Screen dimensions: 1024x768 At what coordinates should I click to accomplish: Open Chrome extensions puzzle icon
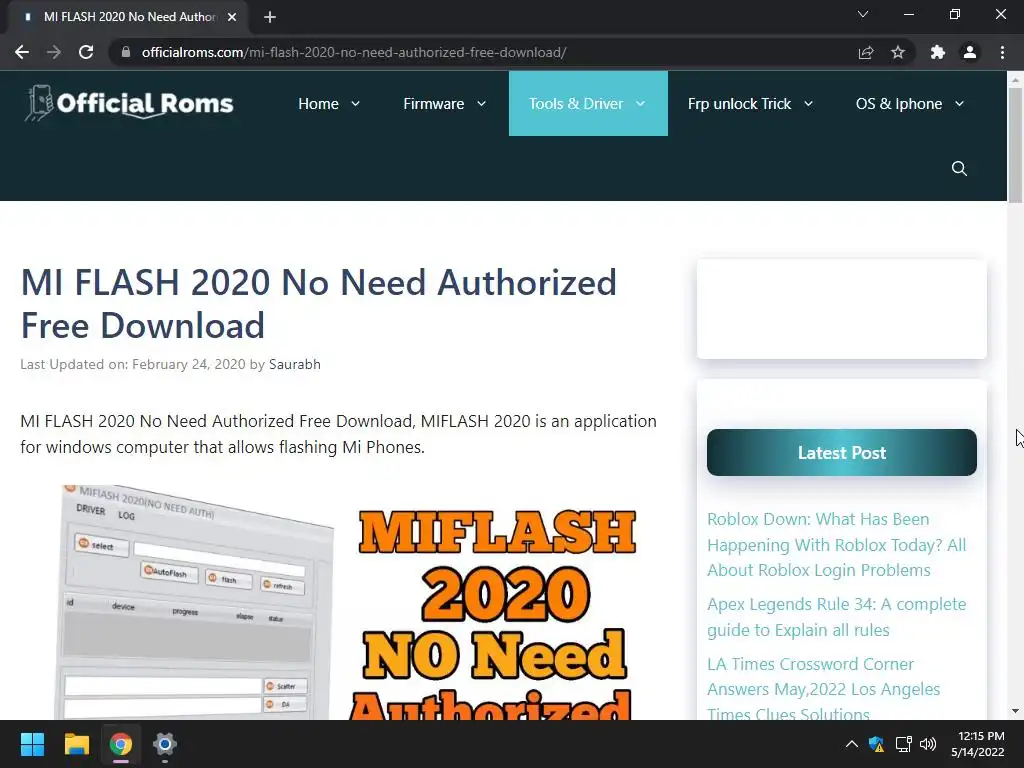[x=937, y=52]
